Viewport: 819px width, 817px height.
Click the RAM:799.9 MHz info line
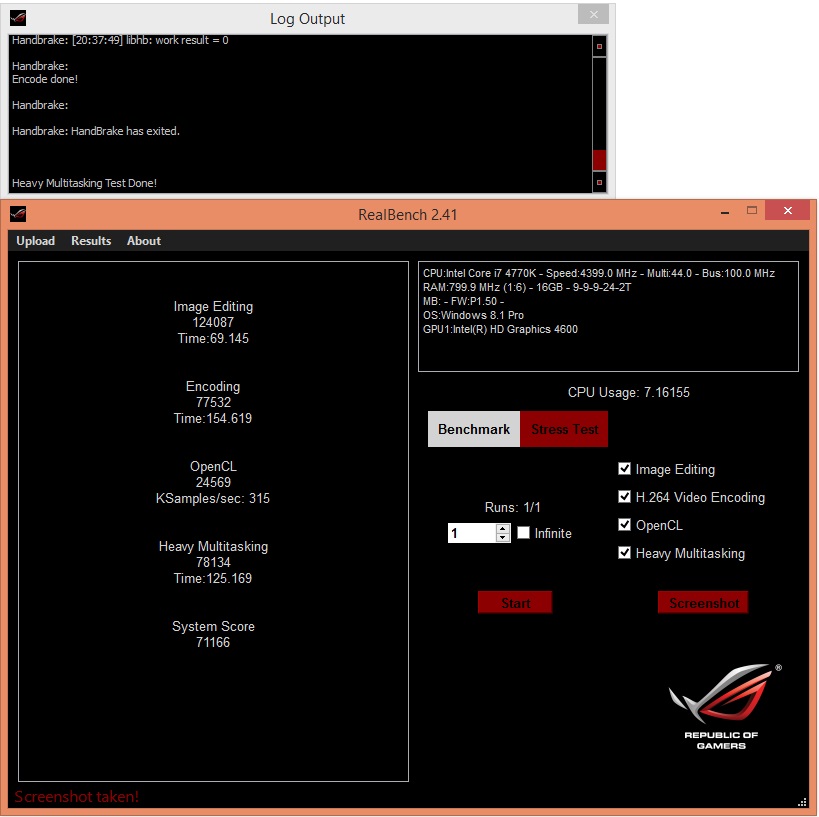coord(527,287)
